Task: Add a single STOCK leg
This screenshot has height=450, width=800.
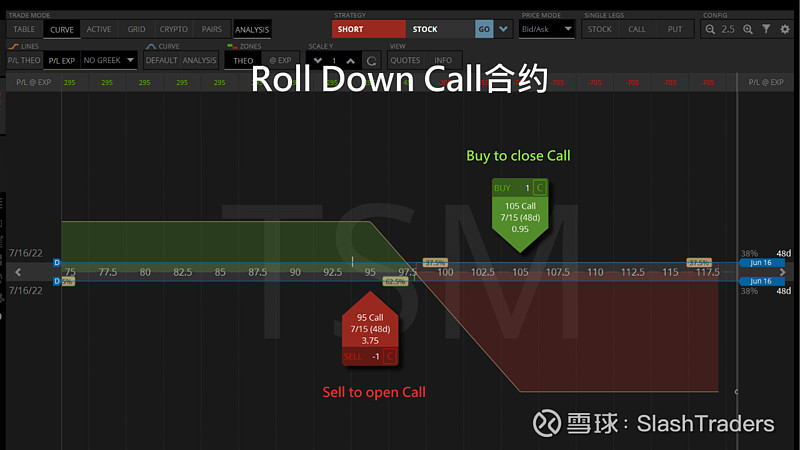Action: [x=599, y=29]
